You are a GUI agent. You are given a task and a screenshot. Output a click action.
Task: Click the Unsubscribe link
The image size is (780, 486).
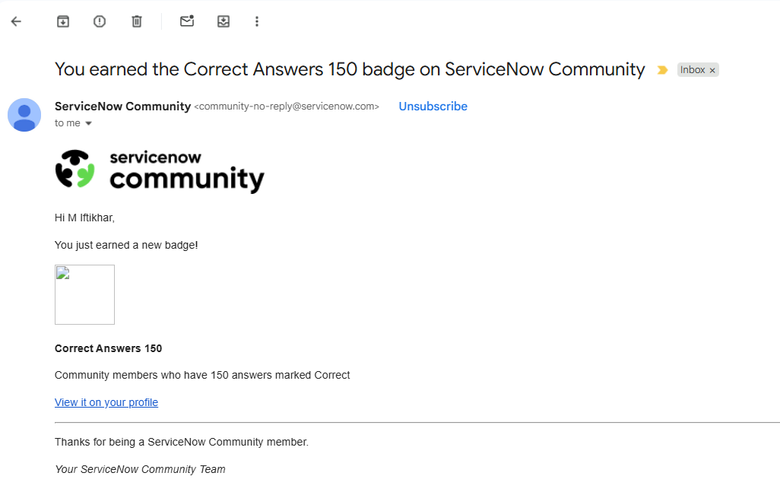click(432, 106)
